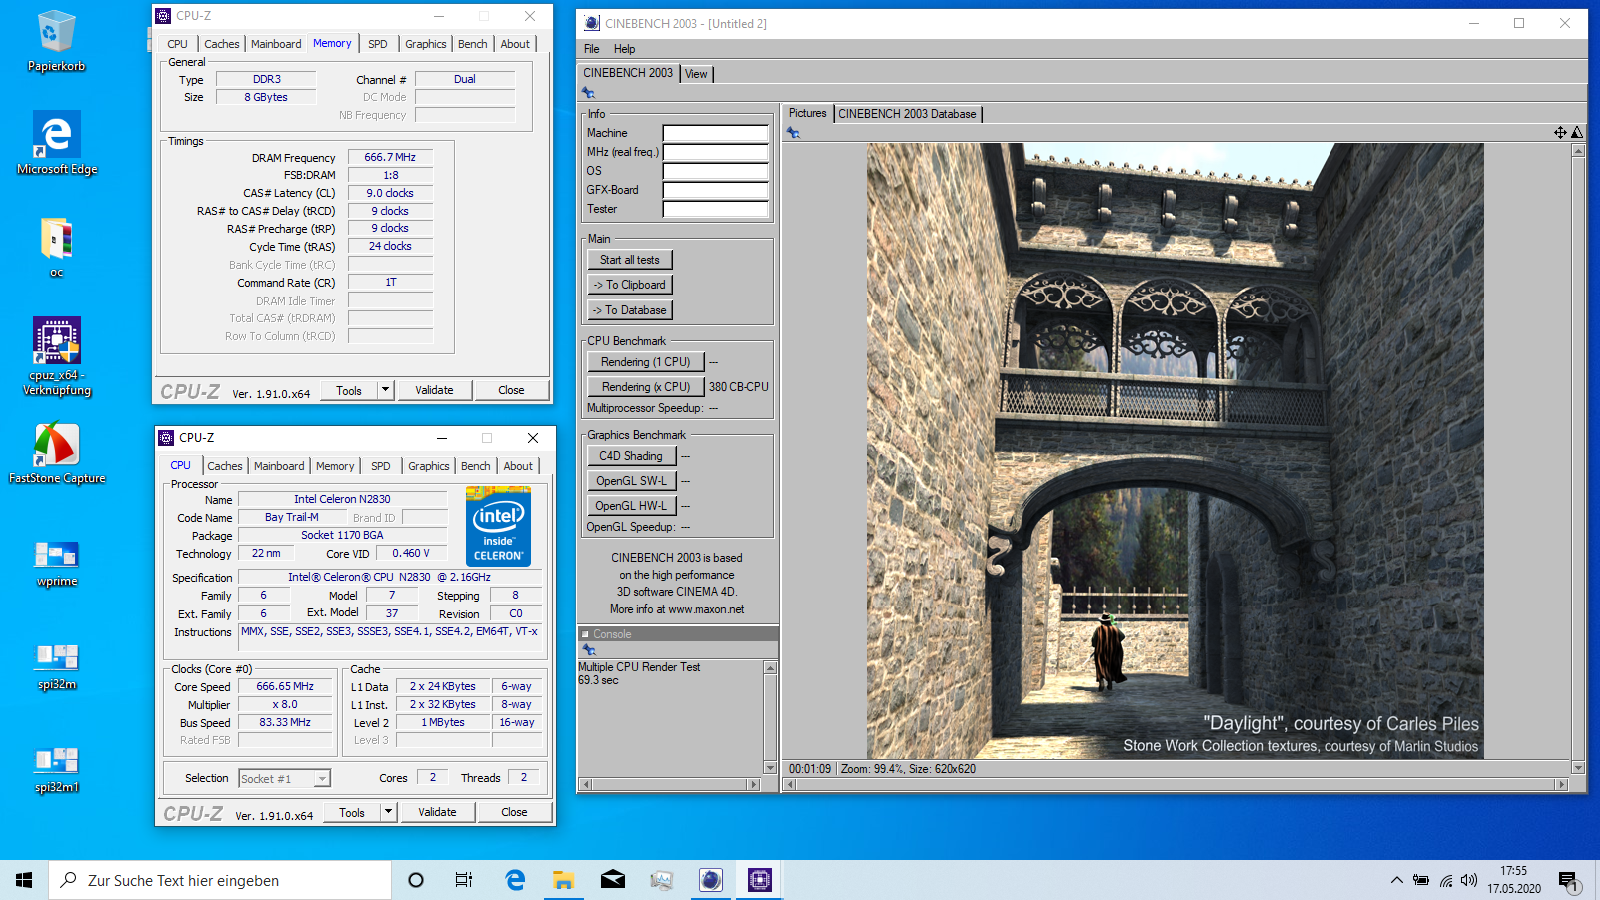
Task: Start the OpenGL HW-L test
Action: coord(631,506)
